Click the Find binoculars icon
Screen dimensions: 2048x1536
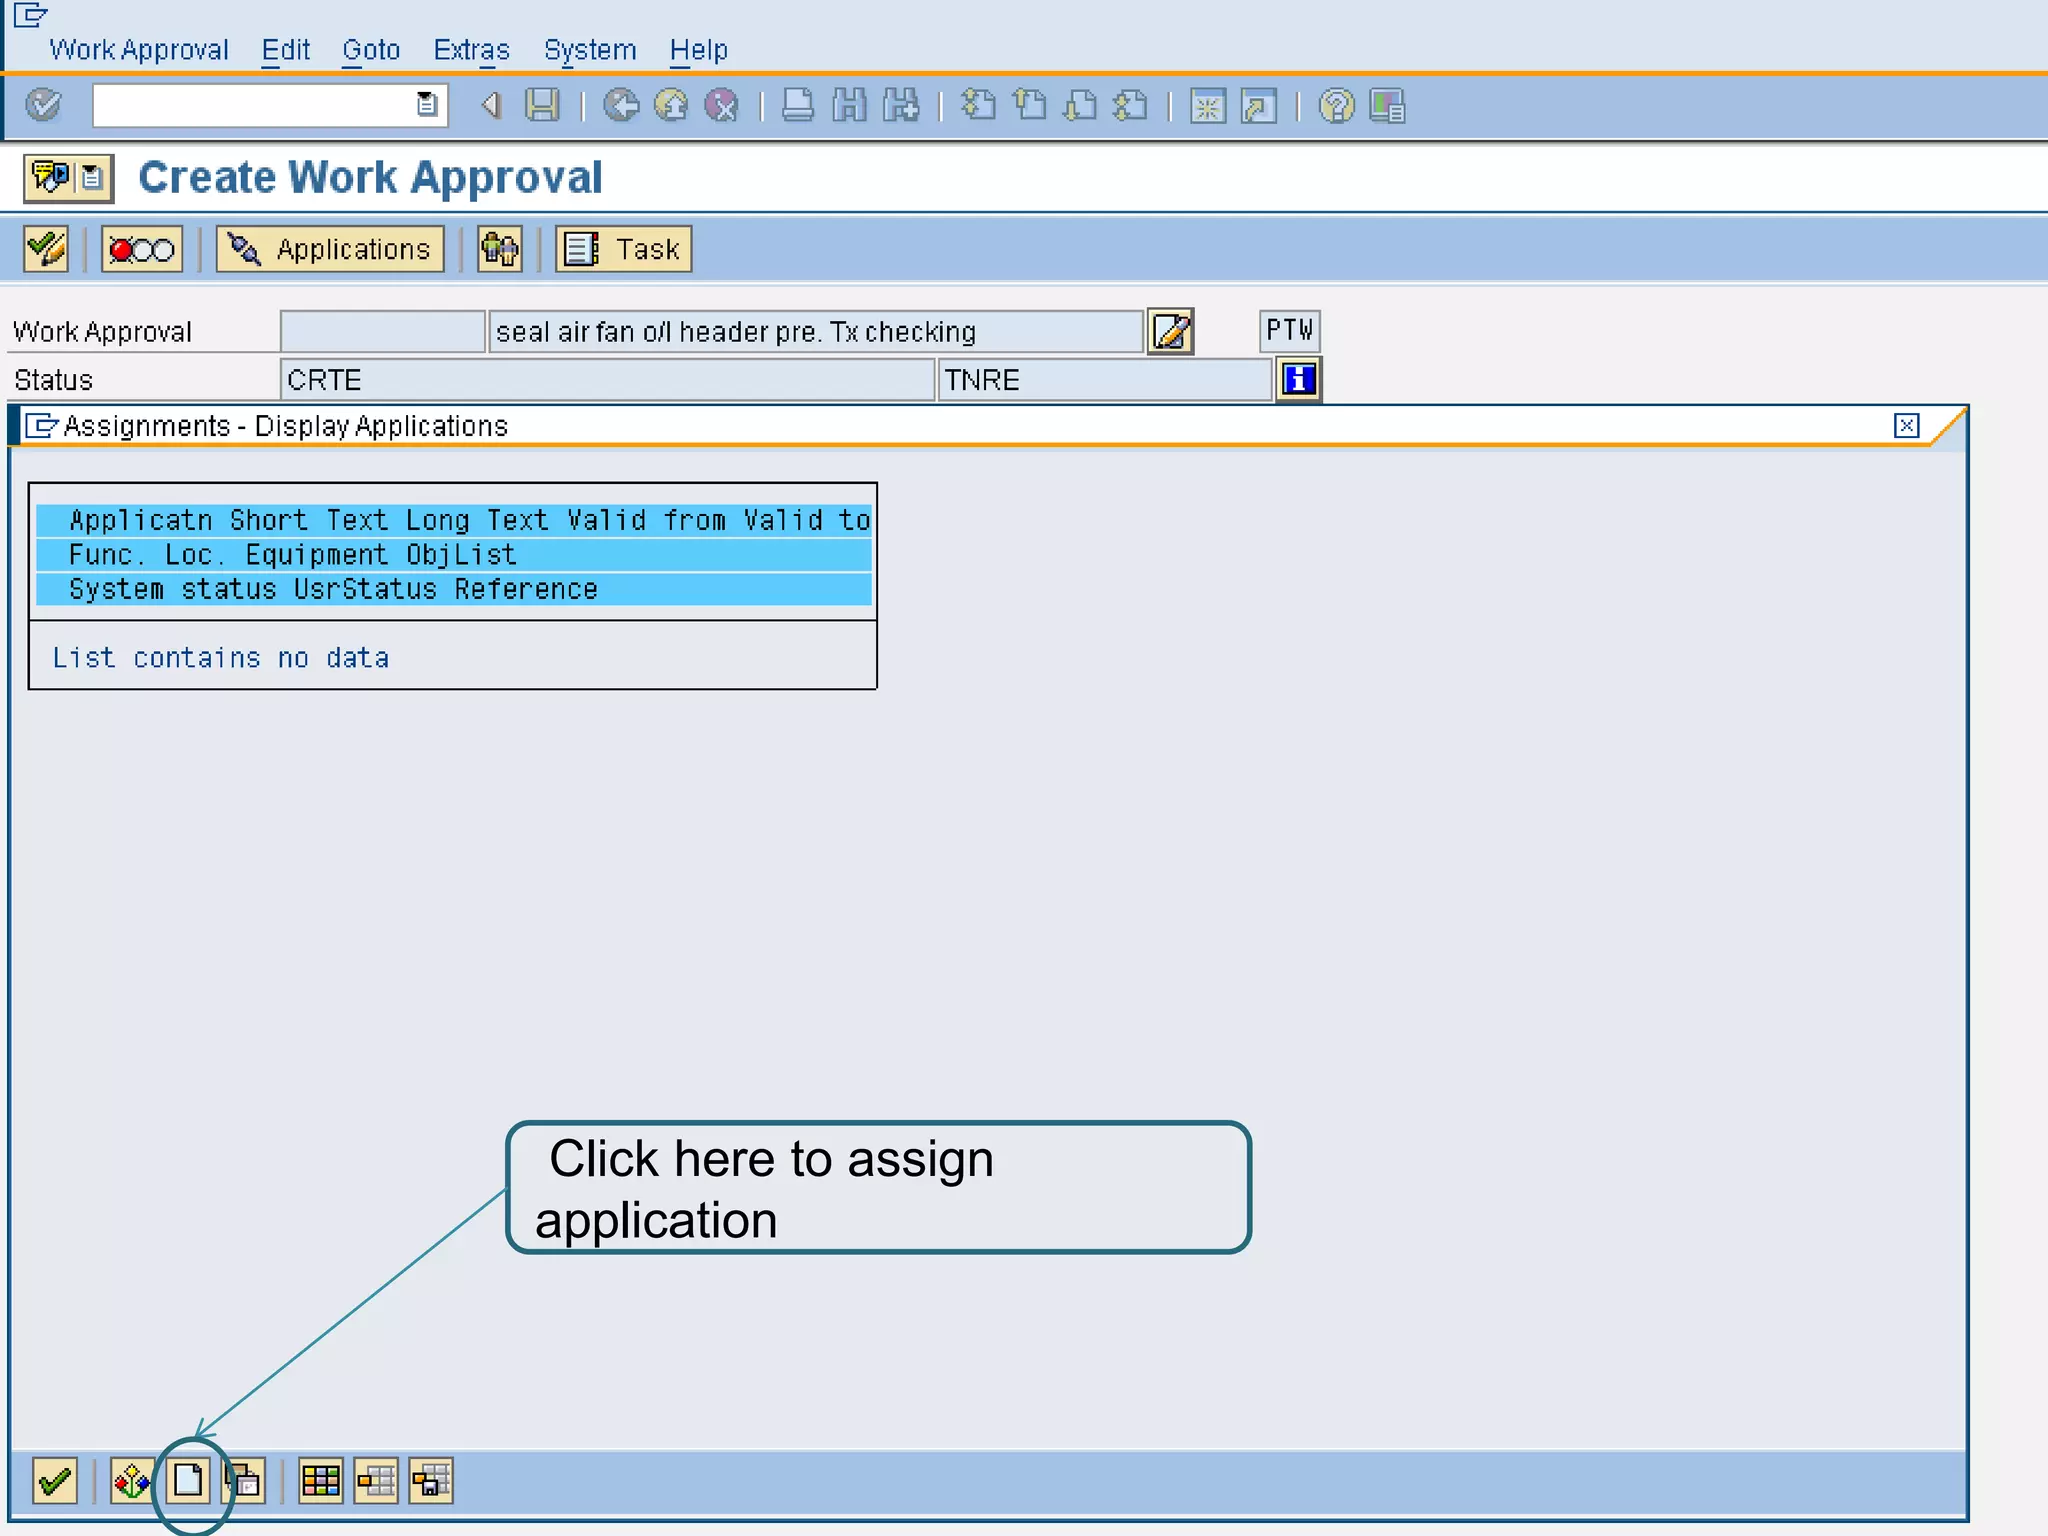(849, 105)
